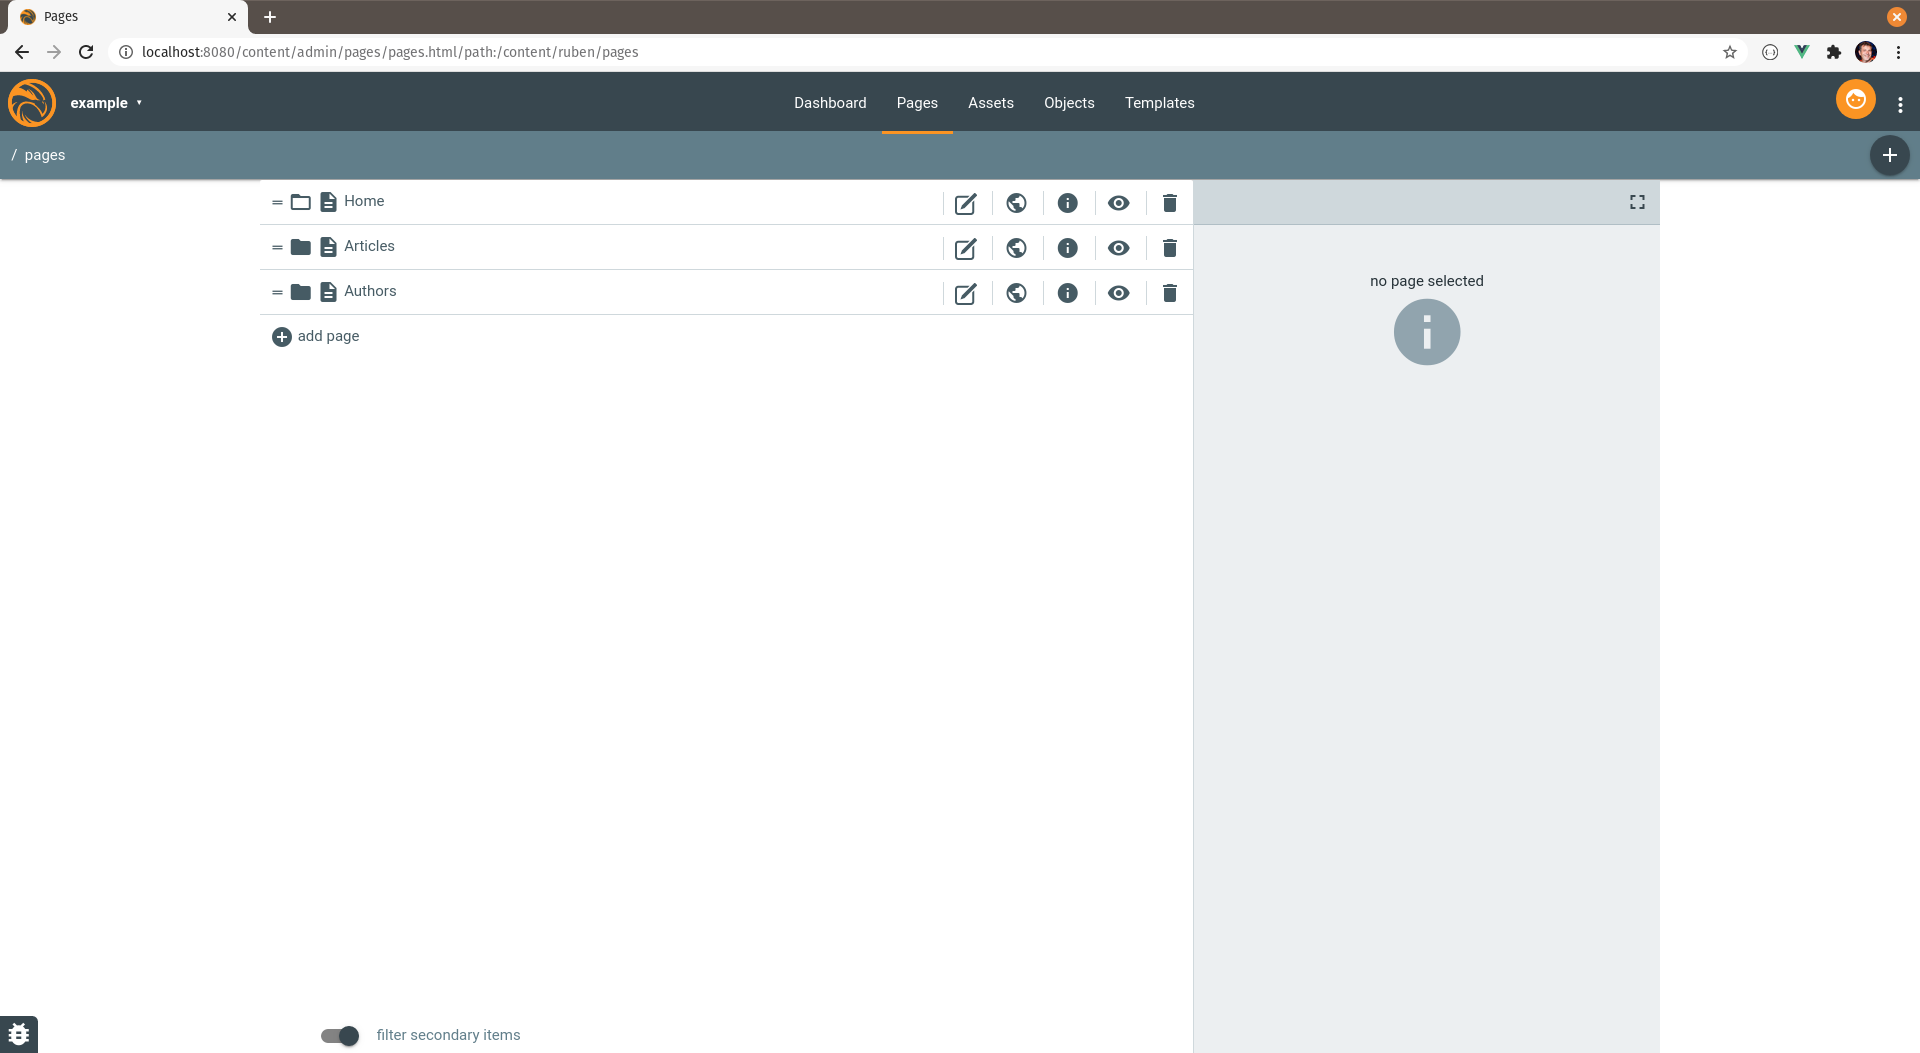
Task: Delete the Articles page with trash icon
Action: [x=1169, y=248]
